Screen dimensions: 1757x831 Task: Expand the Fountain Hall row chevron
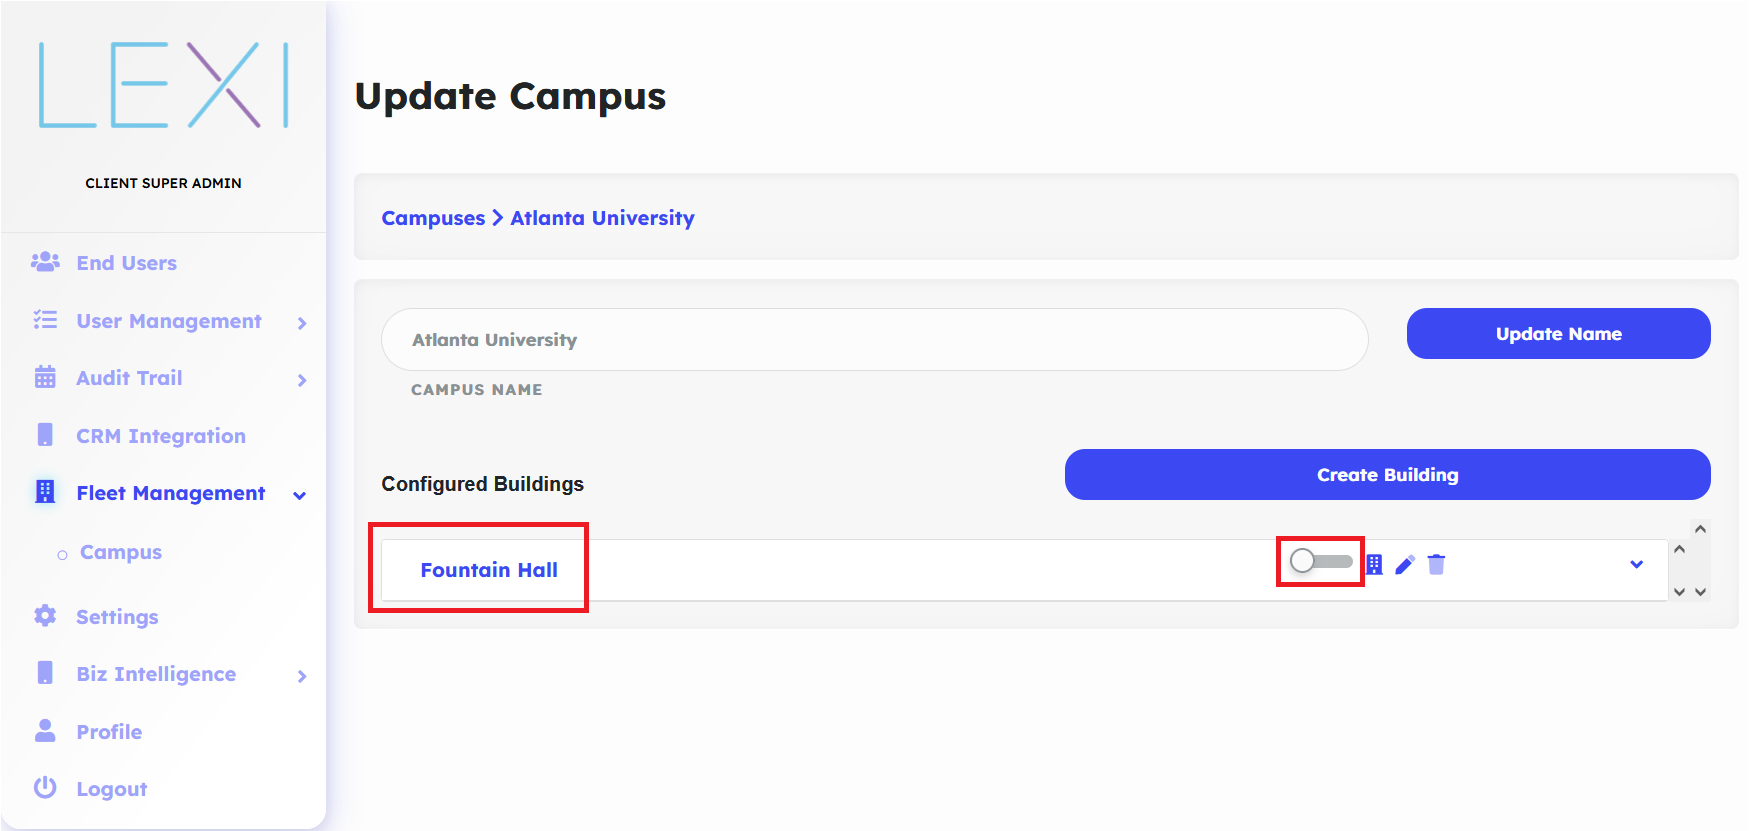pos(1636,565)
